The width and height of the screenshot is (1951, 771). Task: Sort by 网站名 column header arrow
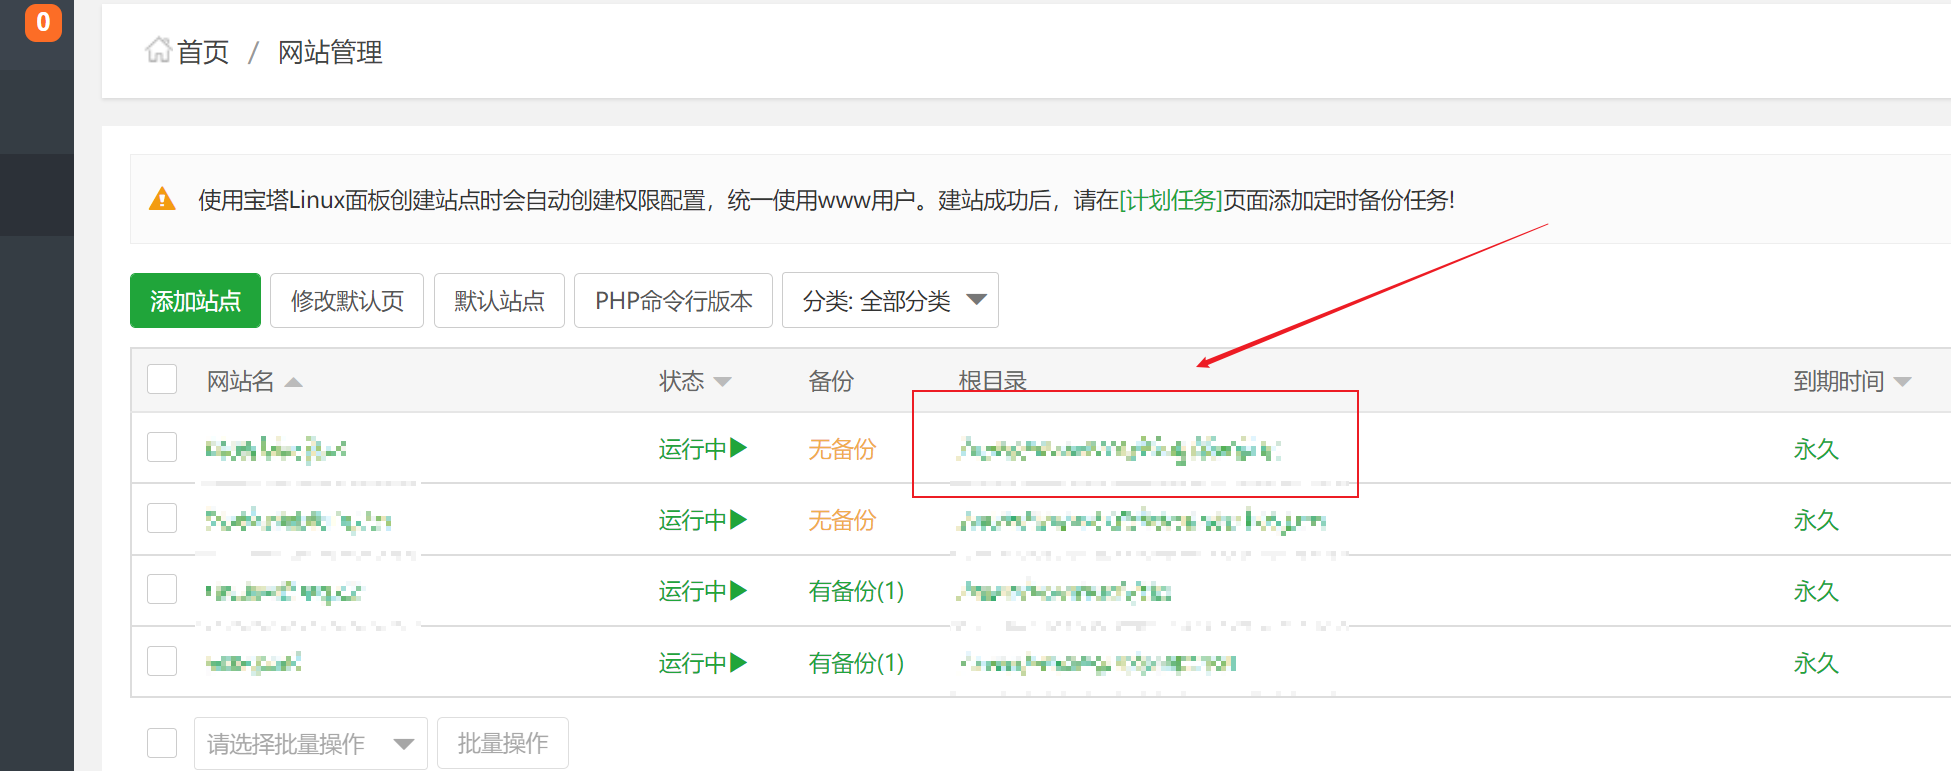pyautogui.click(x=293, y=382)
